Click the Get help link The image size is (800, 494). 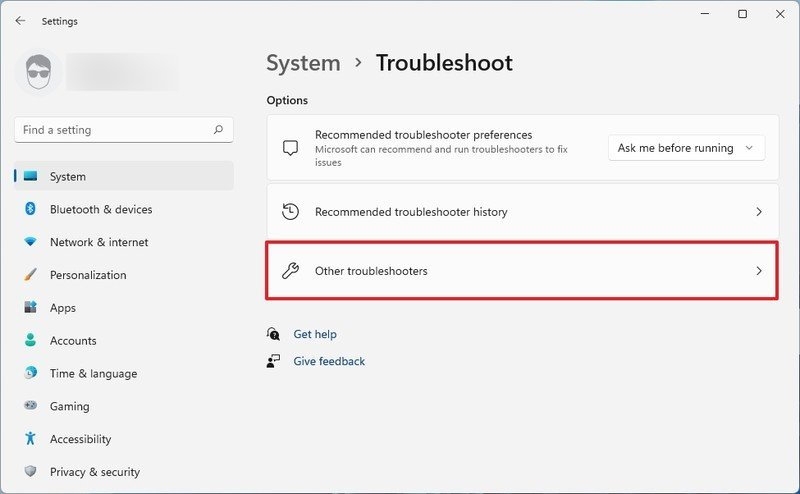[315, 334]
